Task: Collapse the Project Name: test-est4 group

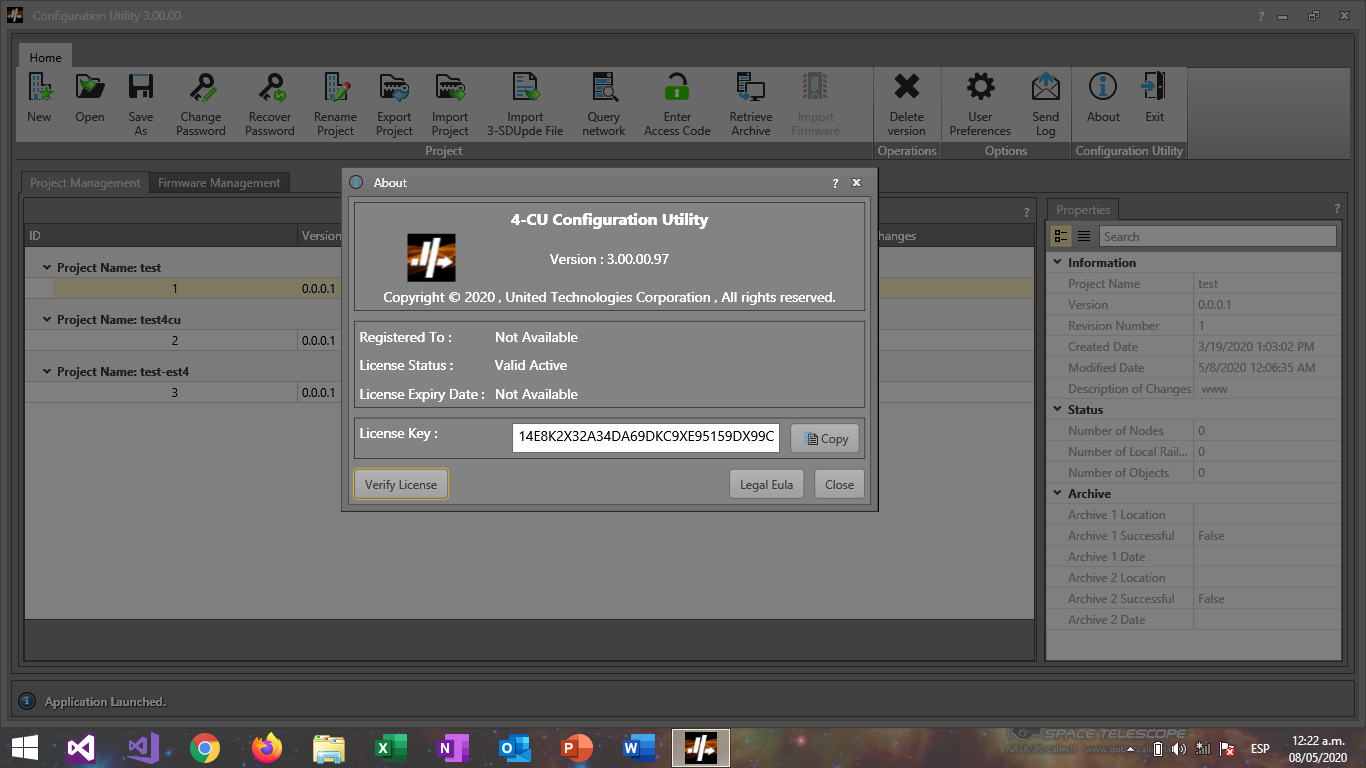Action: point(47,372)
